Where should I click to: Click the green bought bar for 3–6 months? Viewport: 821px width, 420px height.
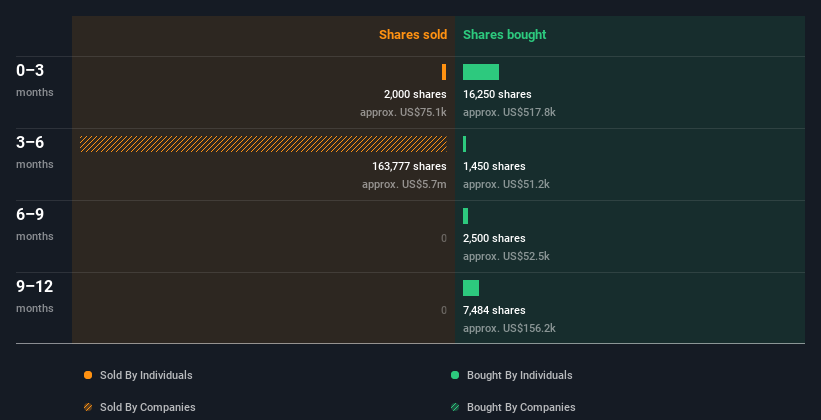coord(464,144)
